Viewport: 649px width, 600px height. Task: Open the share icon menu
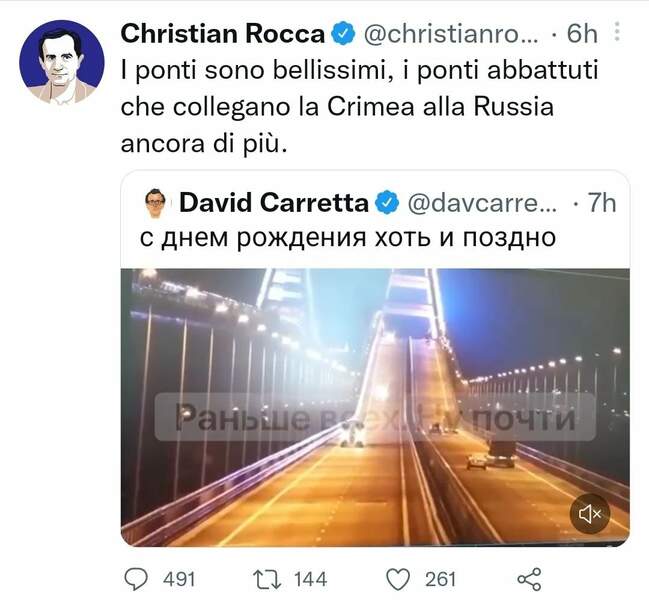528,578
